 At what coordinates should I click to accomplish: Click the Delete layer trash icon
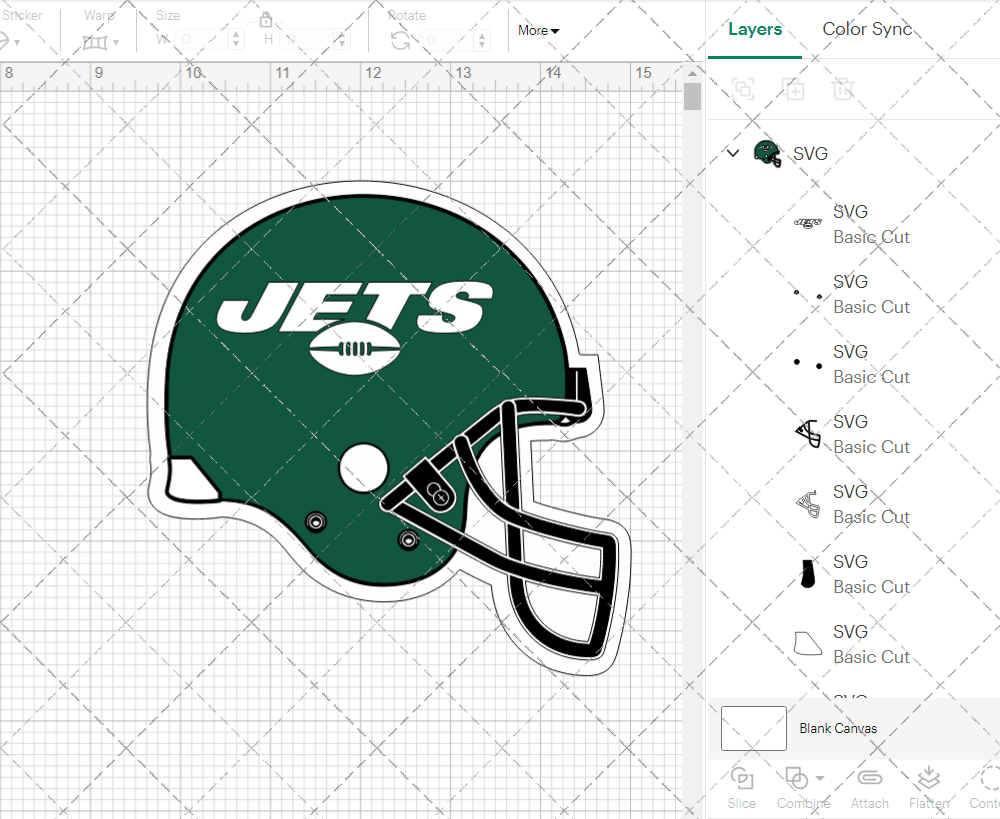click(842, 89)
